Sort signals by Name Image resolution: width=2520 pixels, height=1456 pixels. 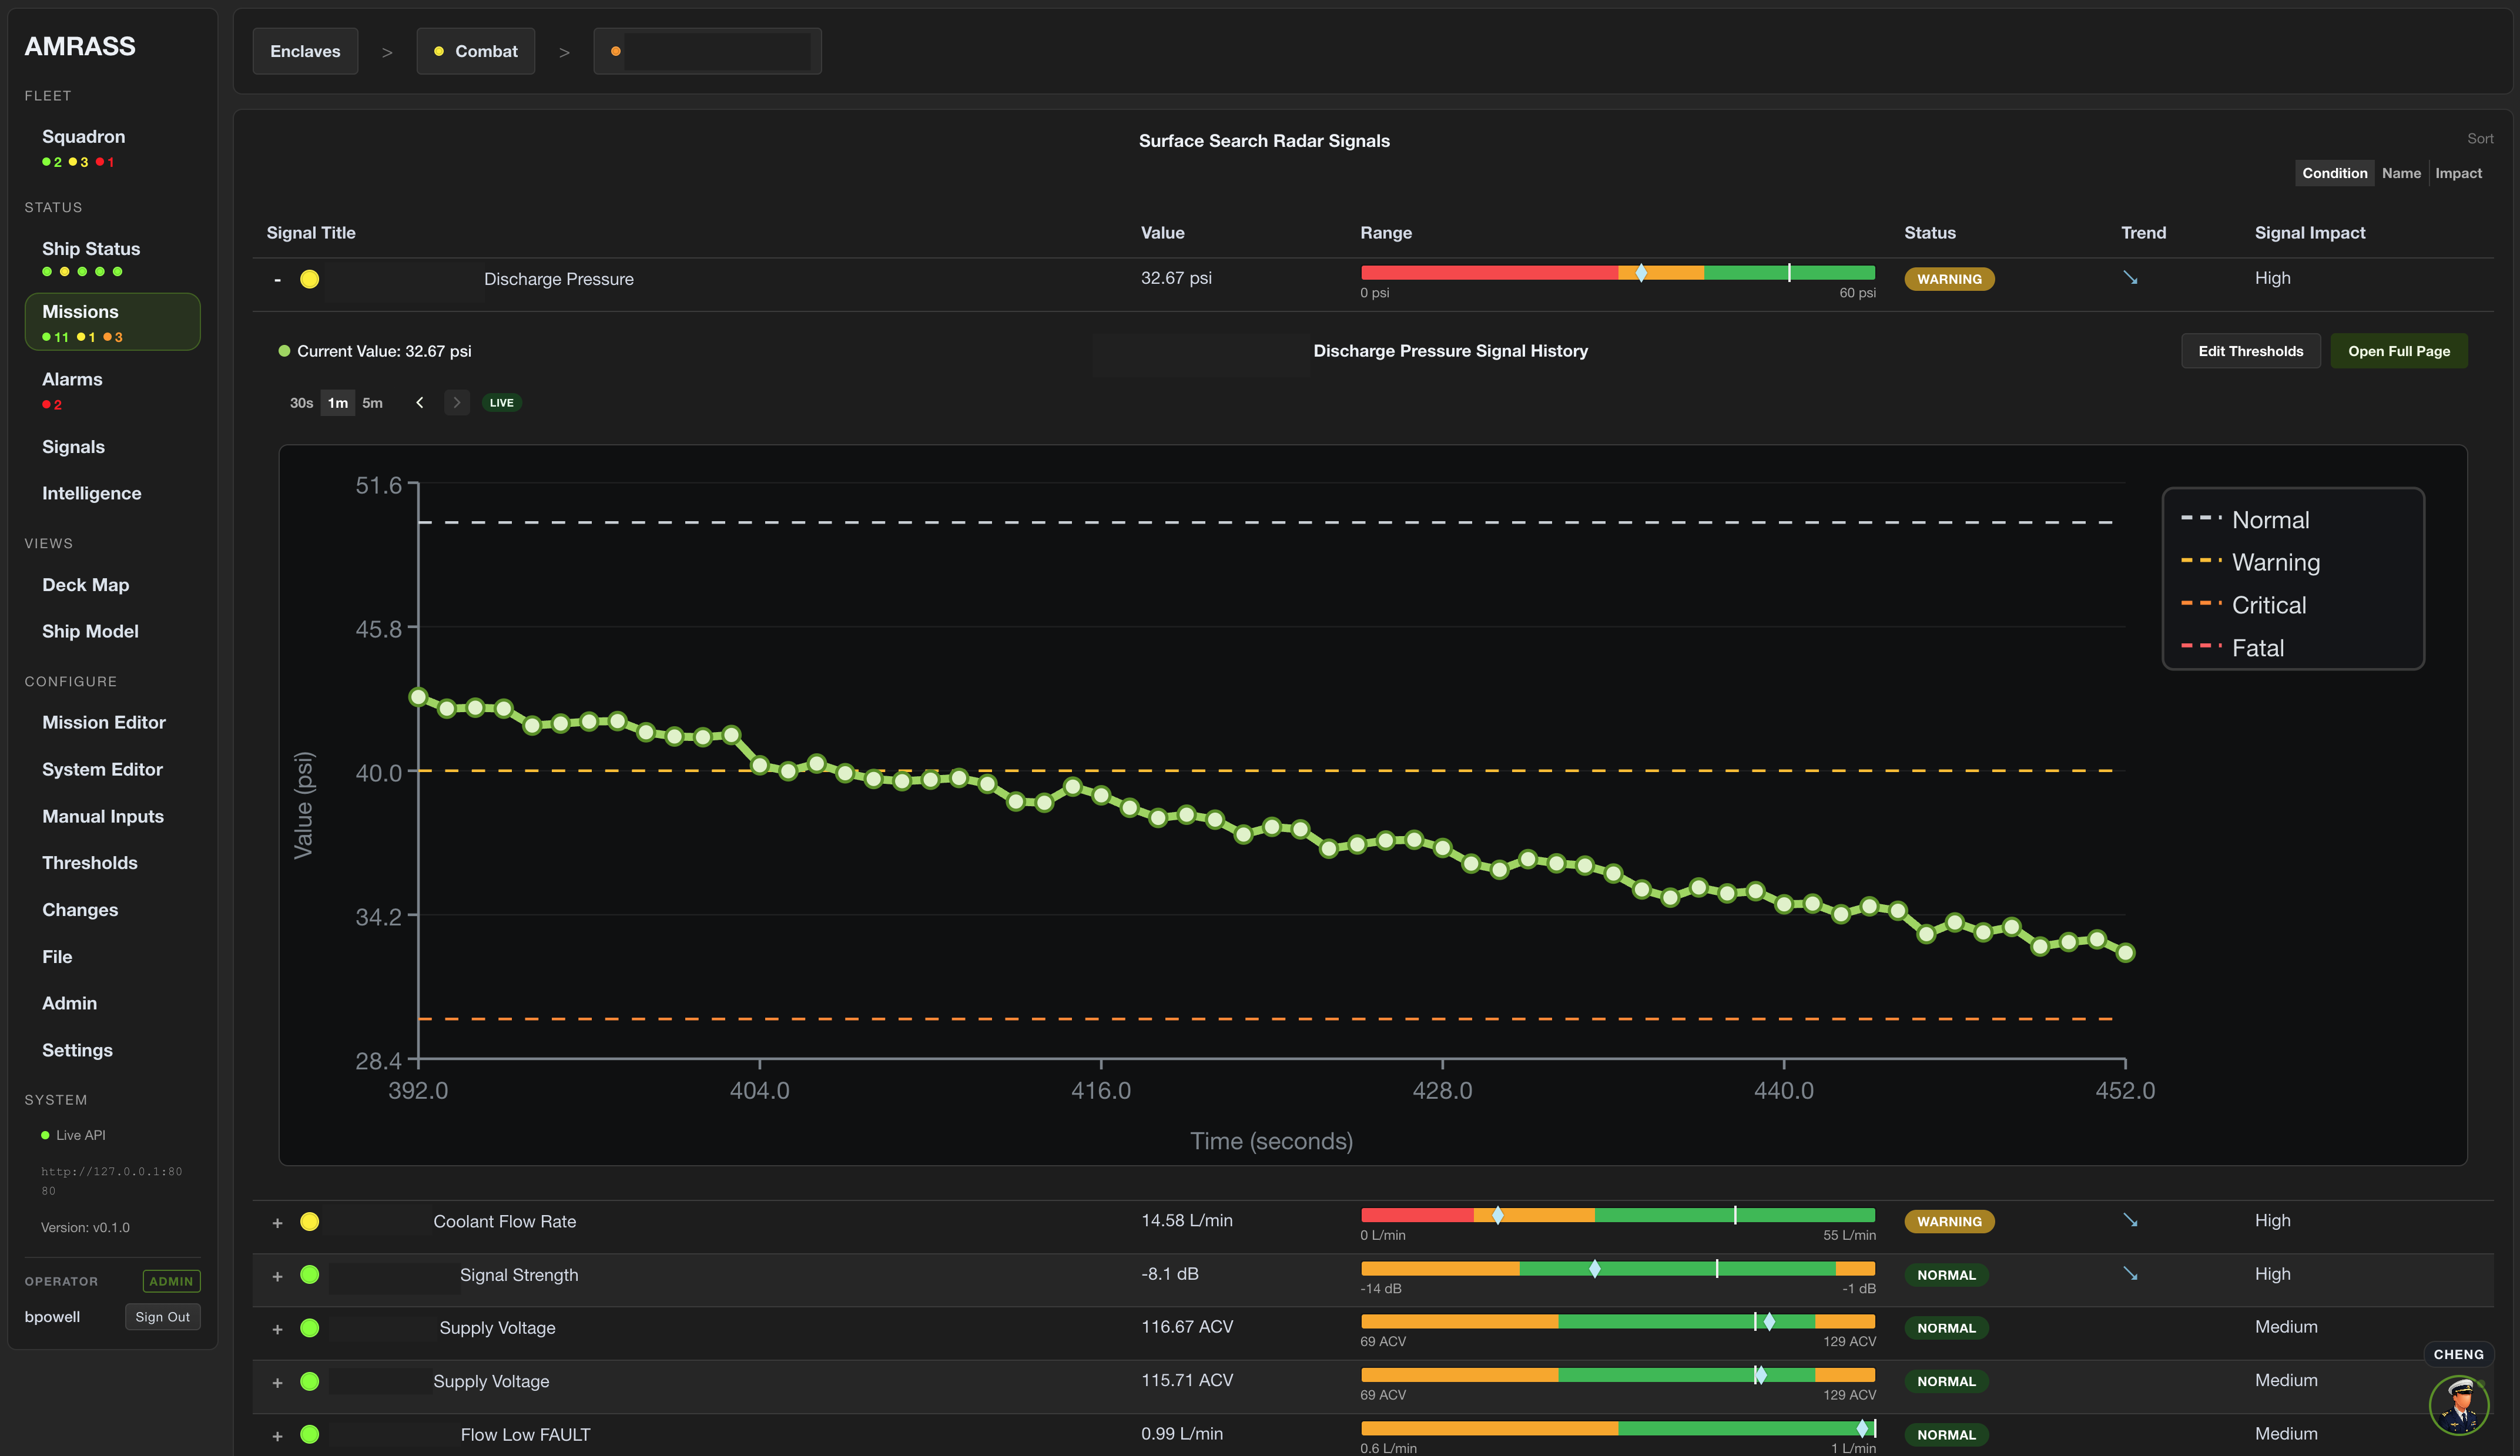pos(2401,173)
